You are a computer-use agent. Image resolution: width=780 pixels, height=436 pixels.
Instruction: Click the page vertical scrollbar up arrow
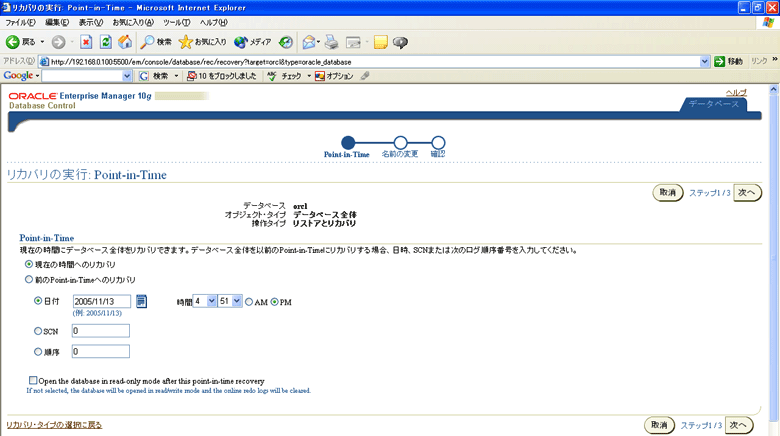[774, 90]
